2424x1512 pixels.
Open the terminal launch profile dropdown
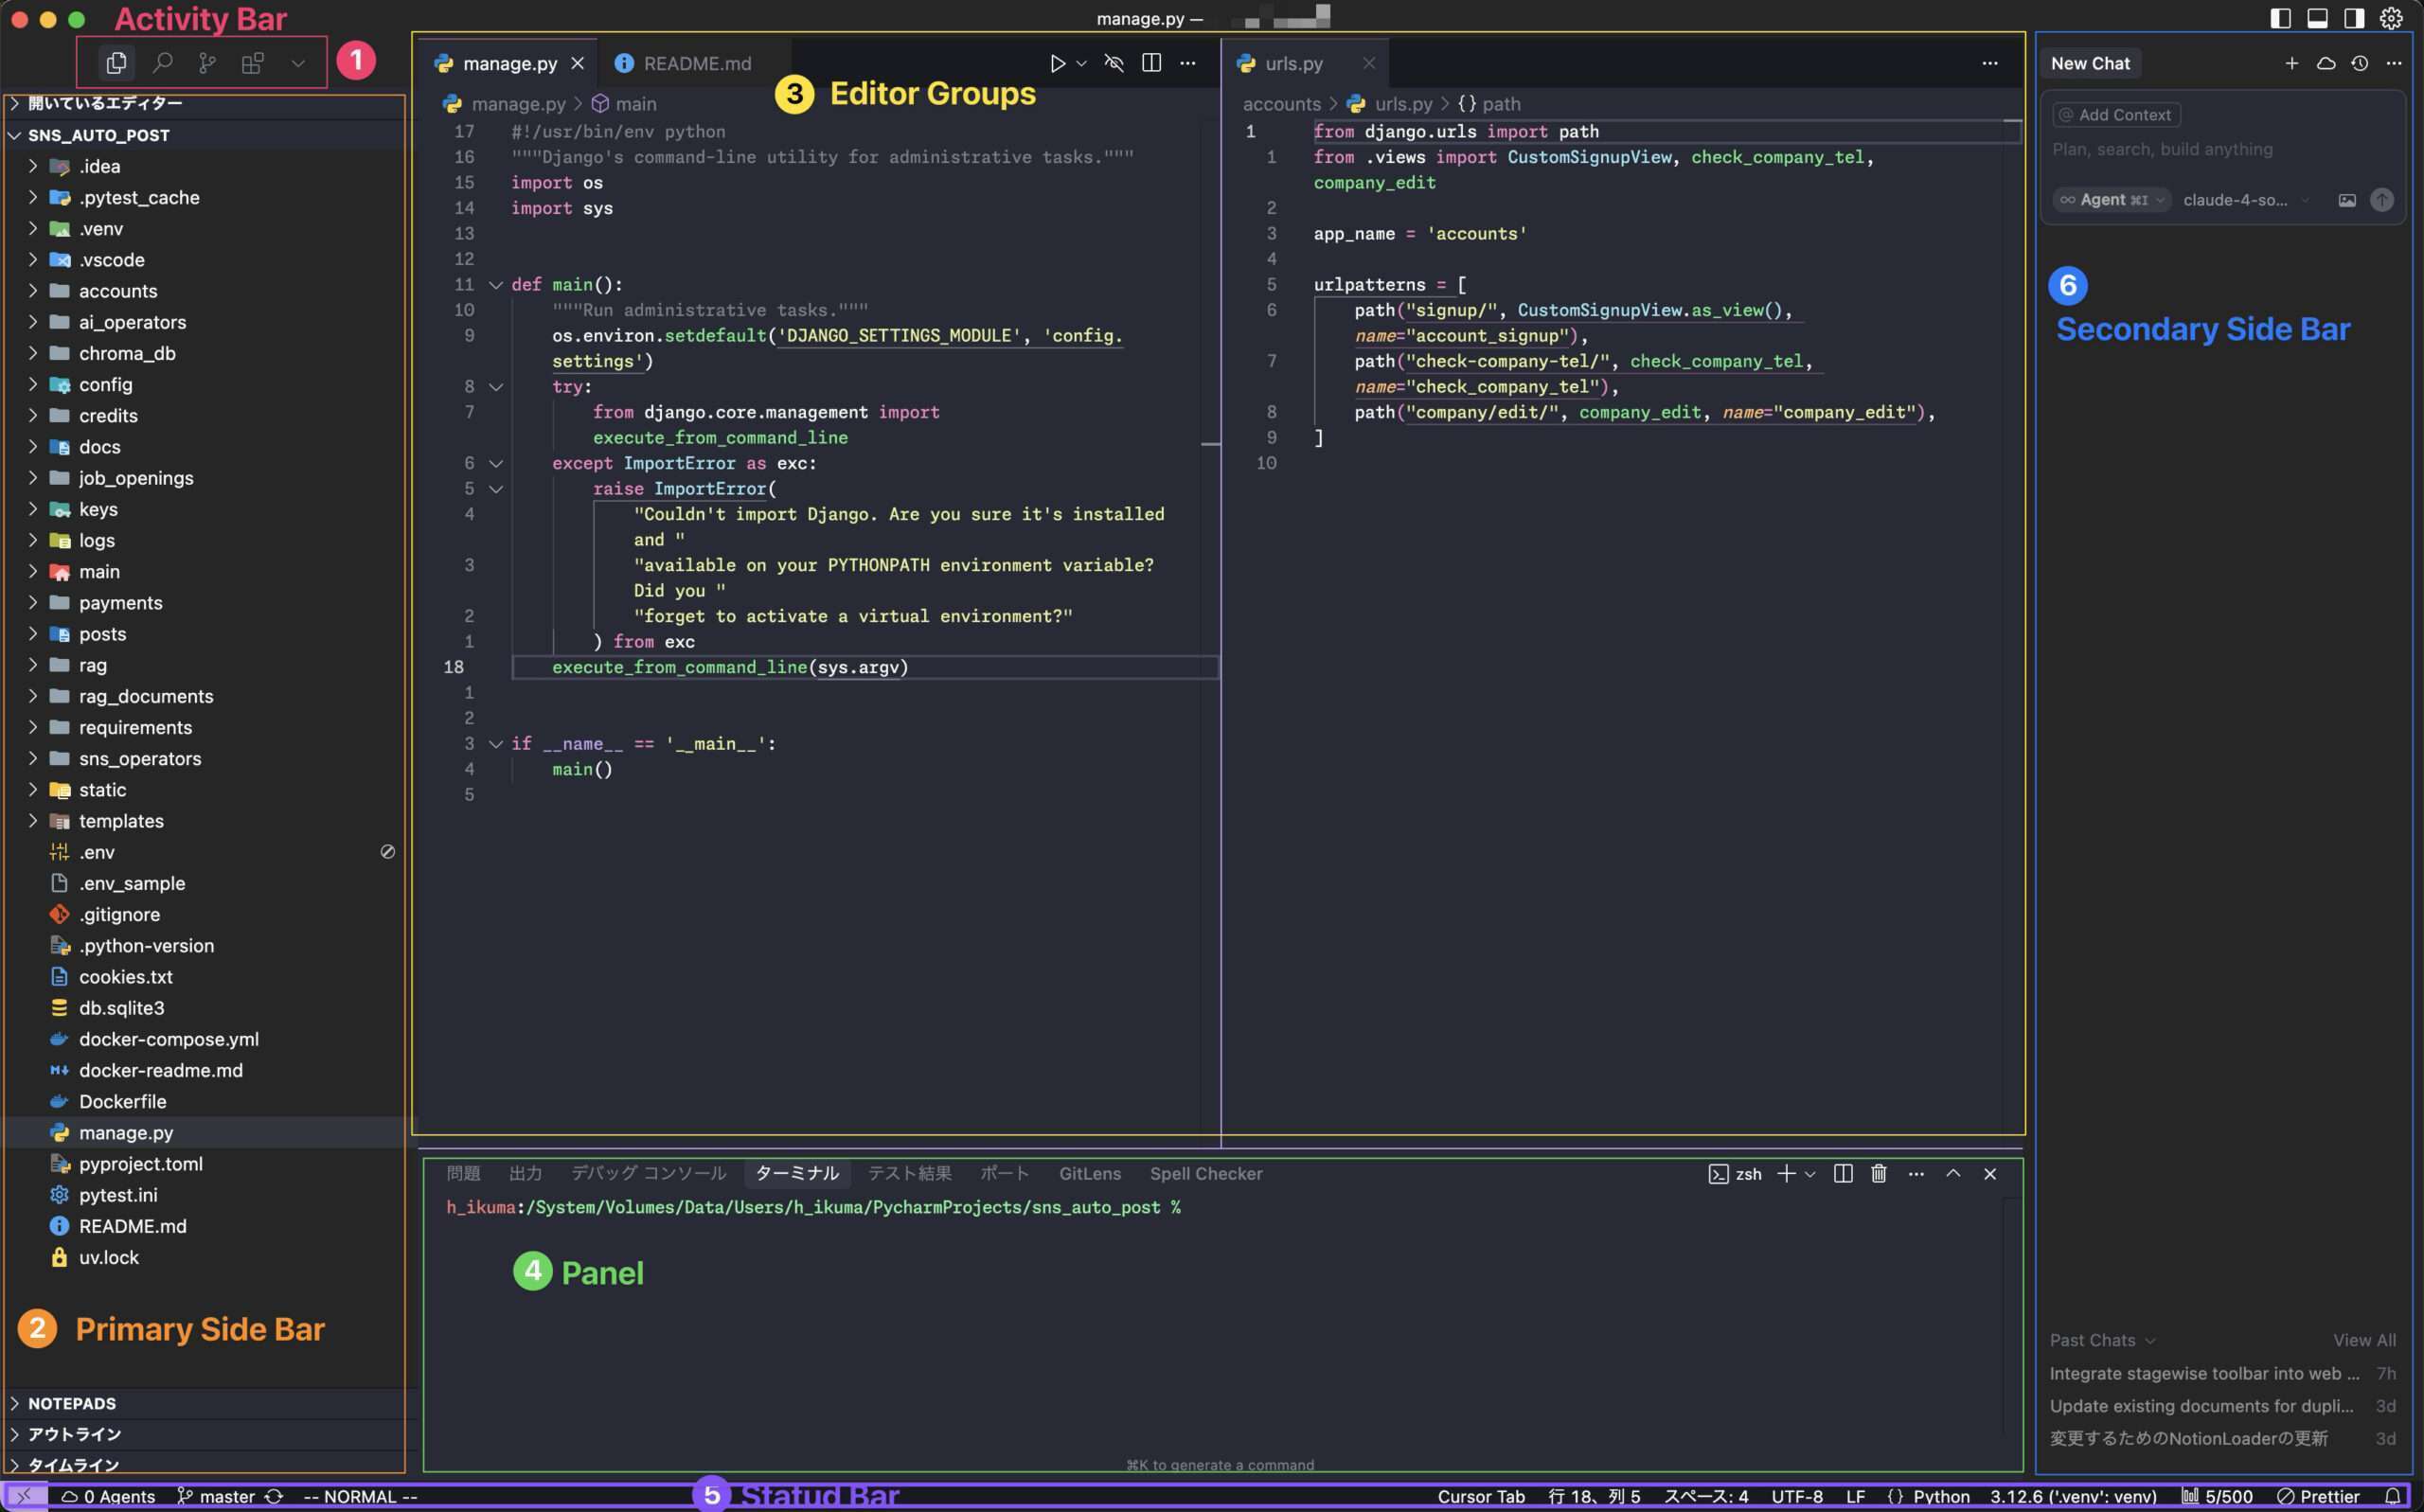(1810, 1174)
